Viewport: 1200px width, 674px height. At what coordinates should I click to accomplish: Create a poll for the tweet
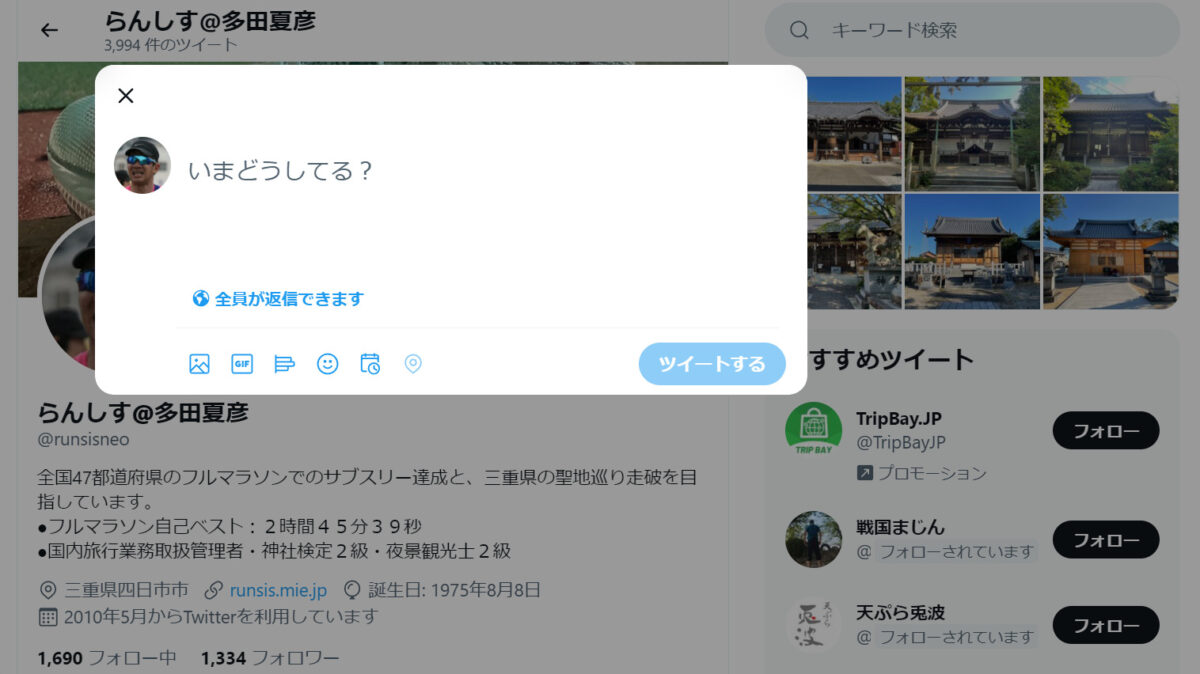click(284, 365)
